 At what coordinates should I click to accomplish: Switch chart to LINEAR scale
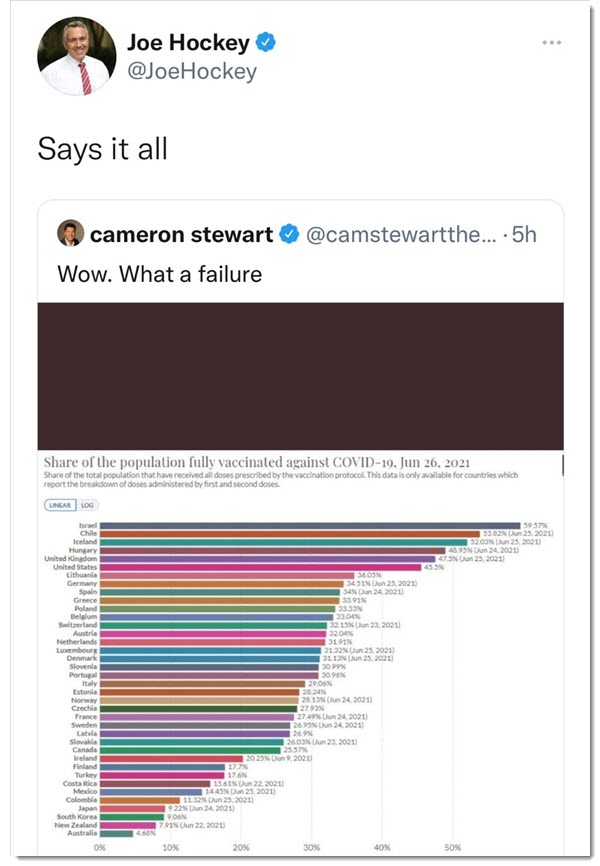[61, 505]
